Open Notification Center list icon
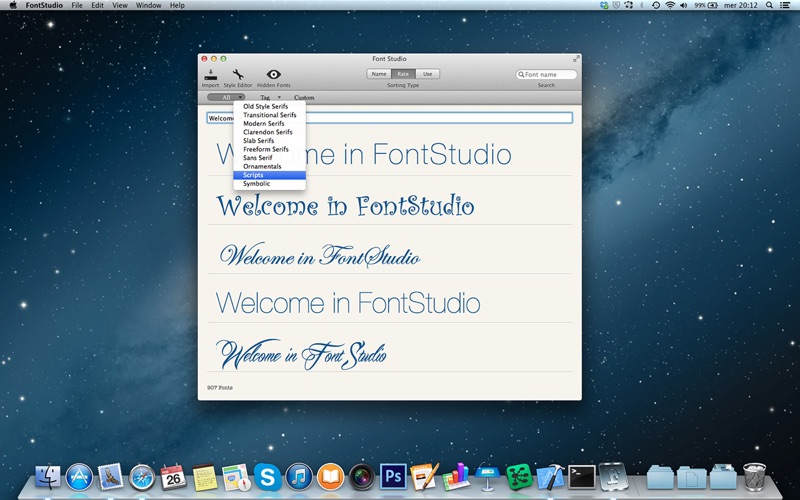Image resolution: width=800 pixels, height=500 pixels. pyautogui.click(x=785, y=5)
